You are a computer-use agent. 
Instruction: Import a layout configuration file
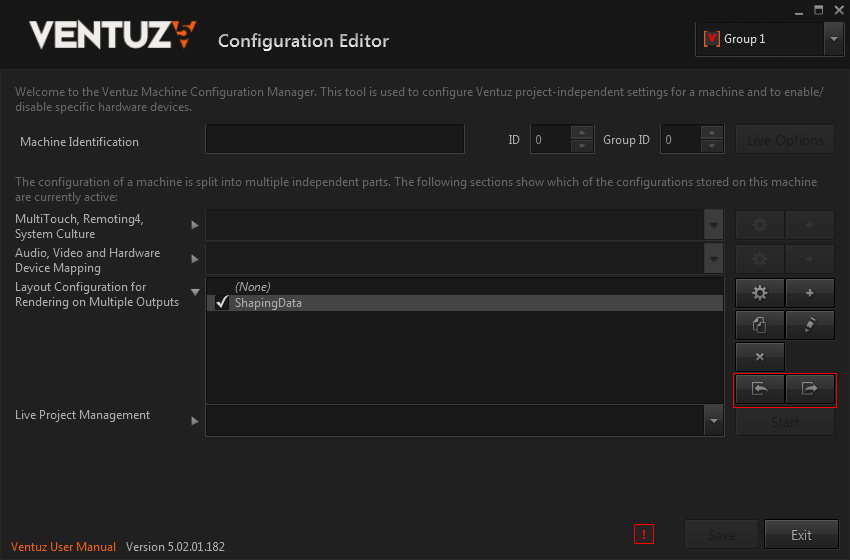(760, 389)
